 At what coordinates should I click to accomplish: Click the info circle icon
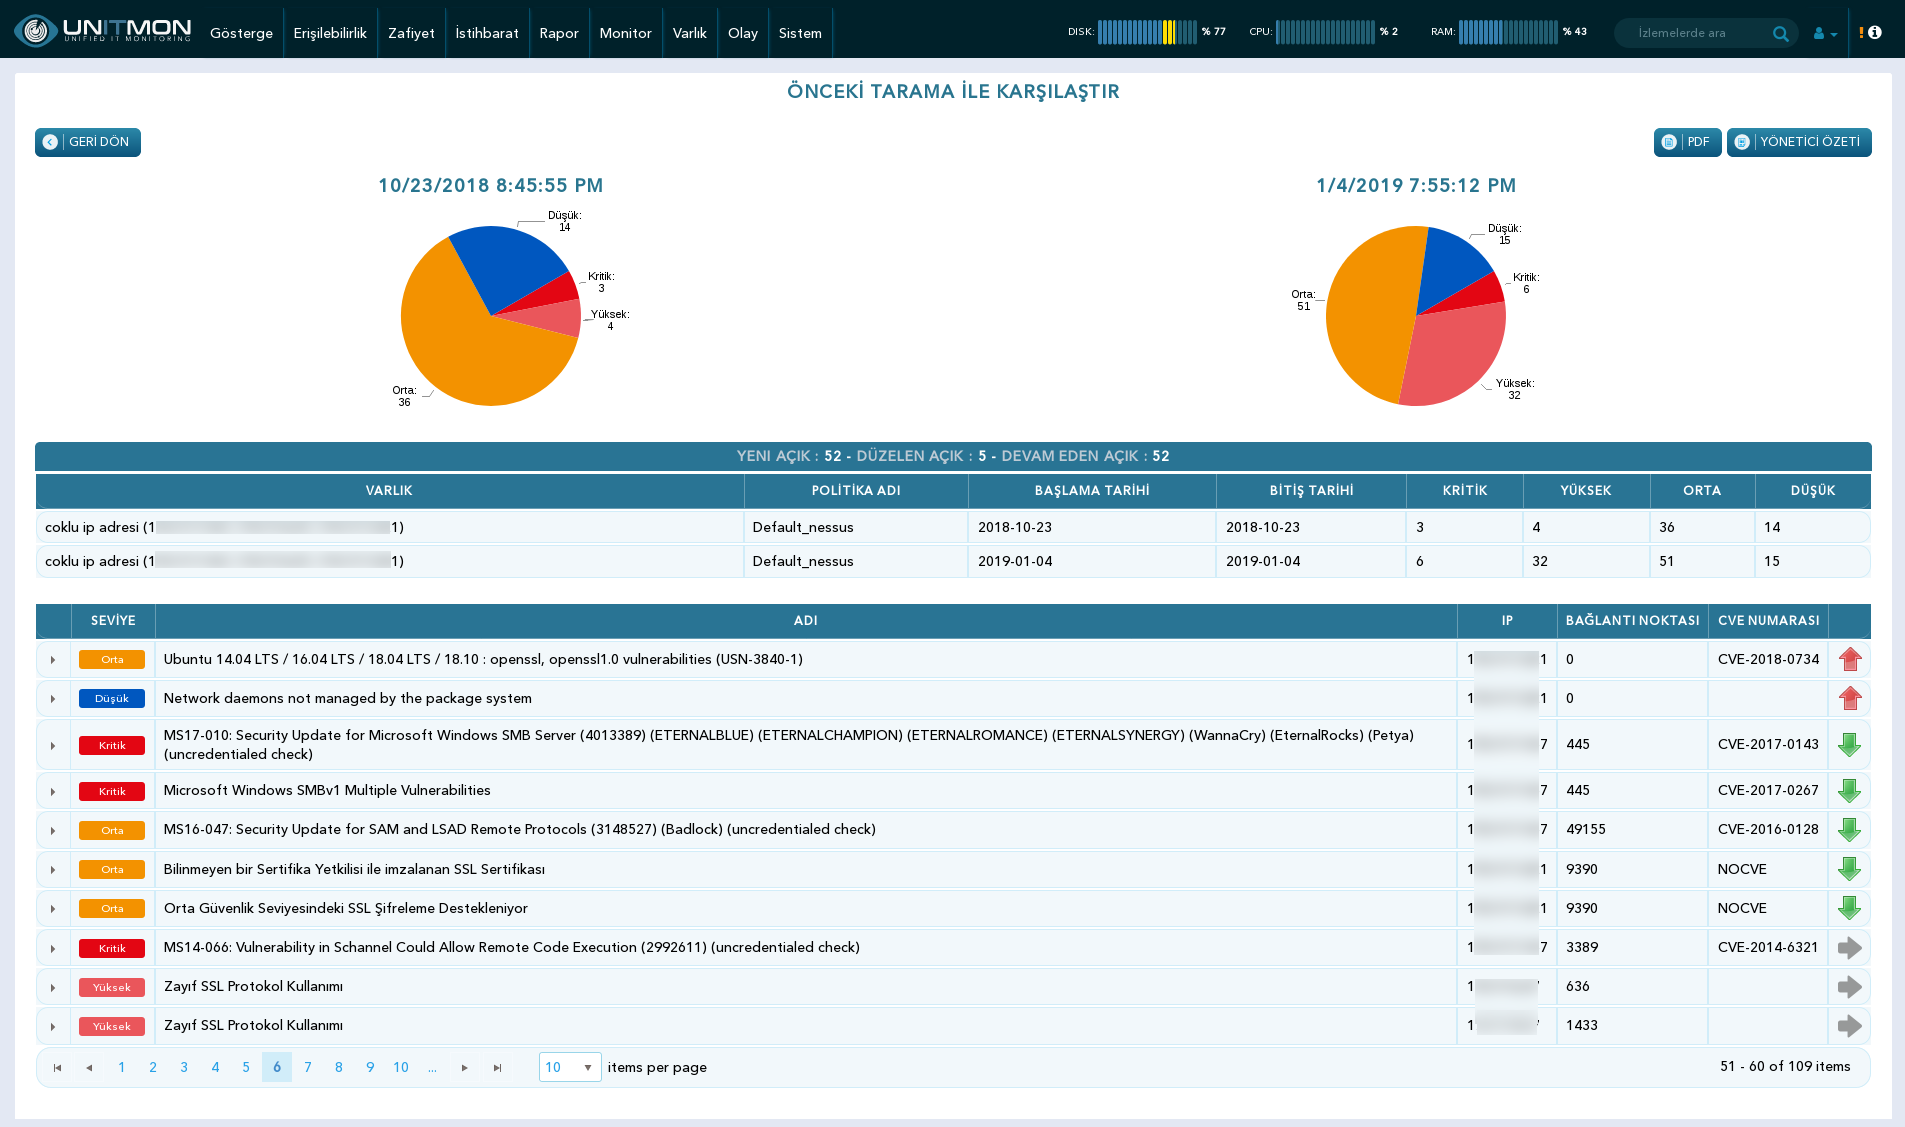1875,32
